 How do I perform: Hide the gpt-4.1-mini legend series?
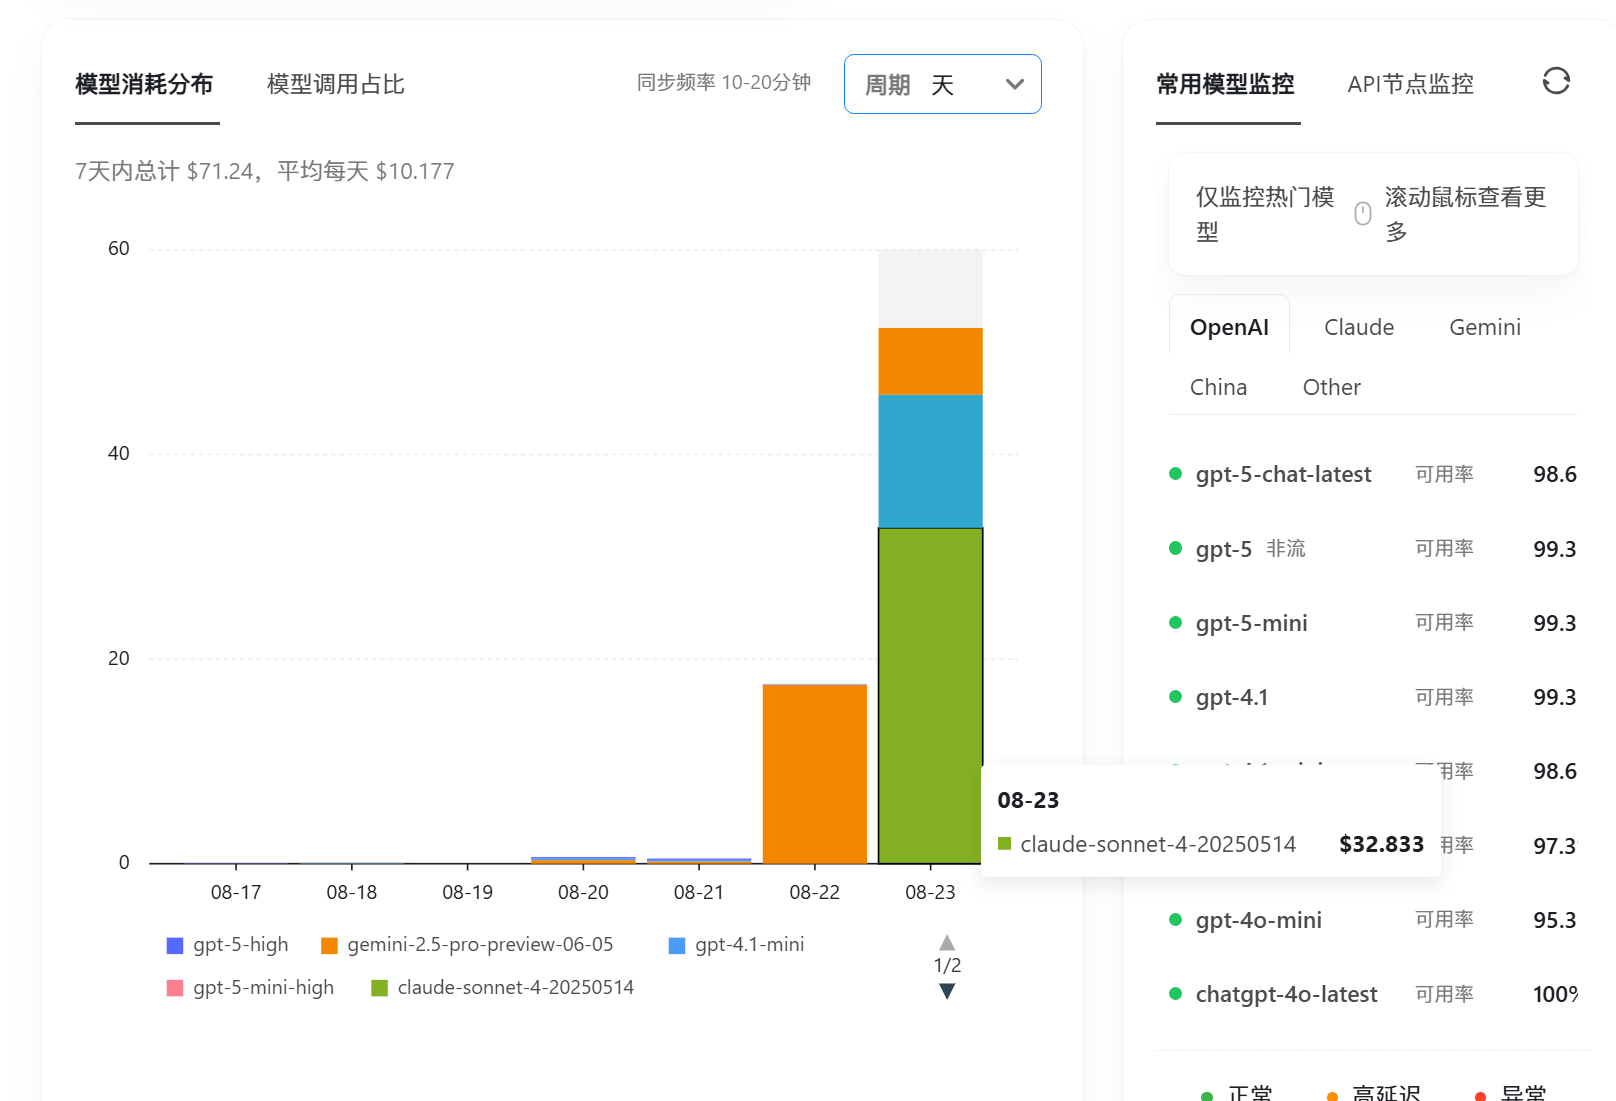[x=736, y=945]
